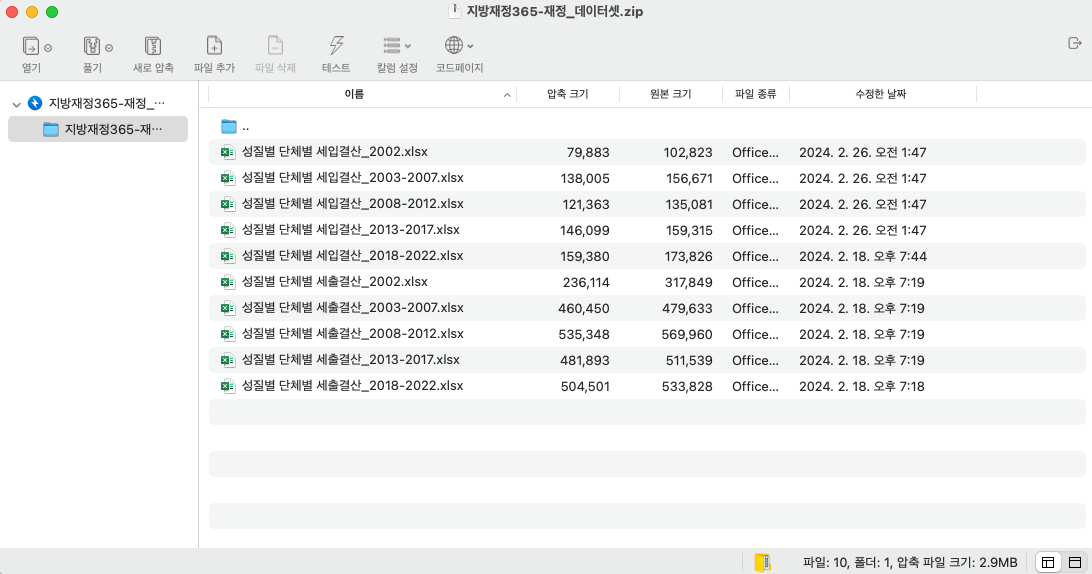
Task: Sort by the 이름 column header
Action: click(354, 94)
